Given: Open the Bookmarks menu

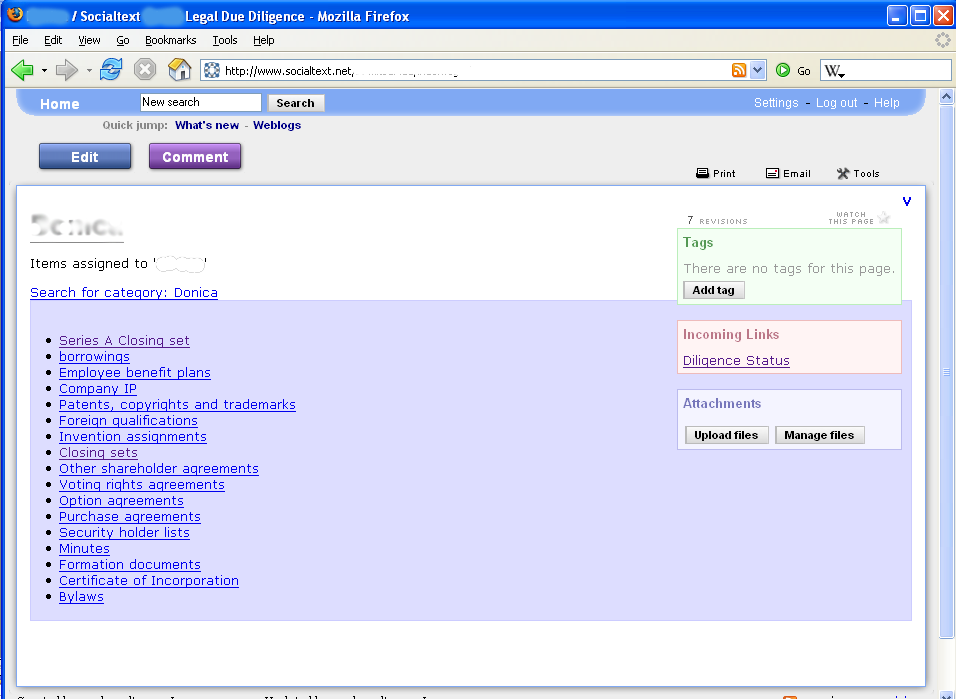Looking at the screenshot, I should point(170,40).
